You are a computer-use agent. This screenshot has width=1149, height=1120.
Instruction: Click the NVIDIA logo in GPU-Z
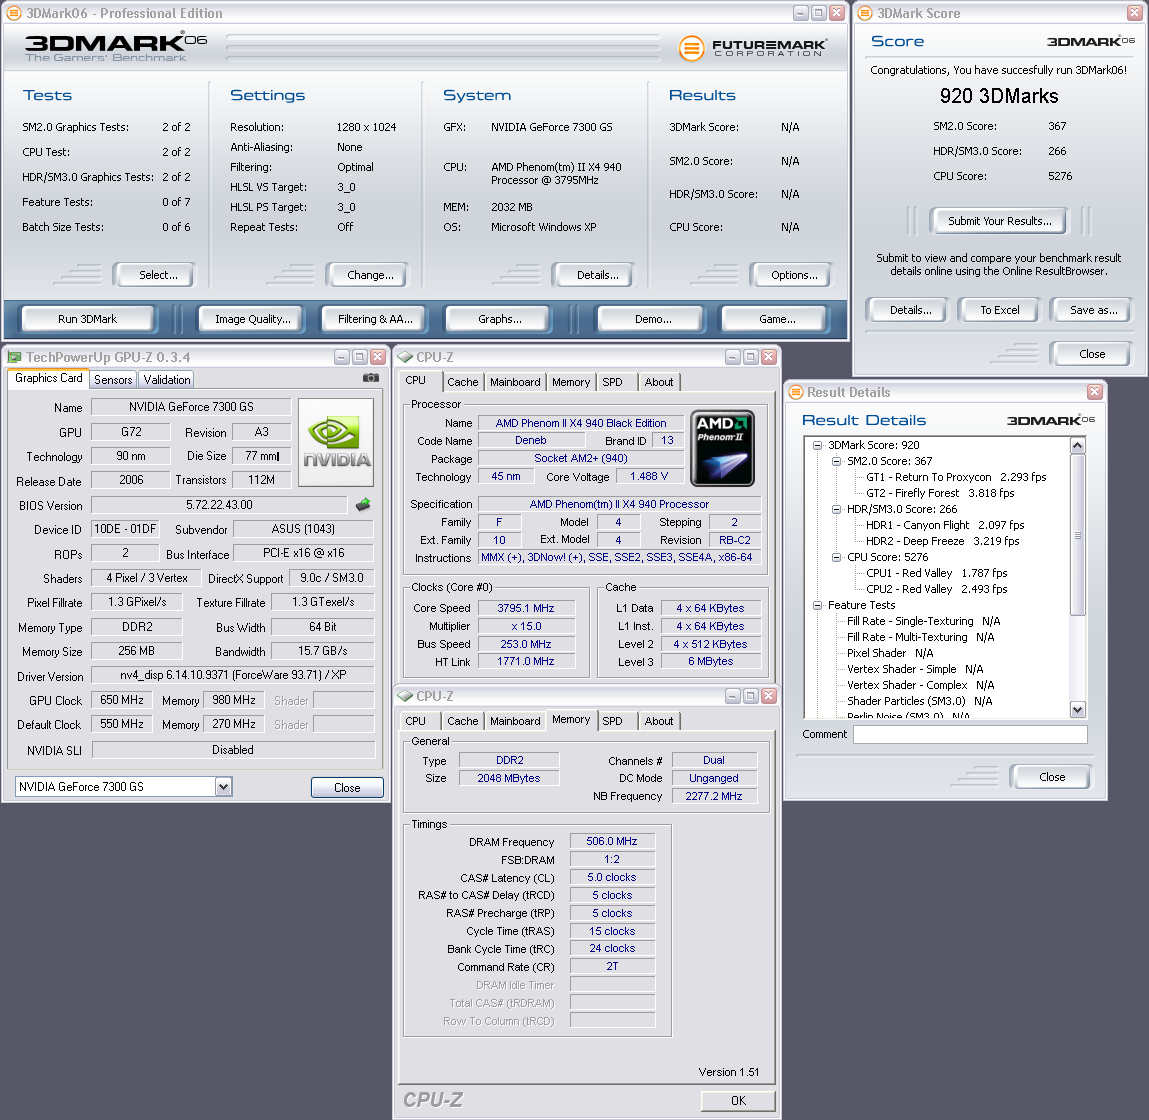coord(336,442)
